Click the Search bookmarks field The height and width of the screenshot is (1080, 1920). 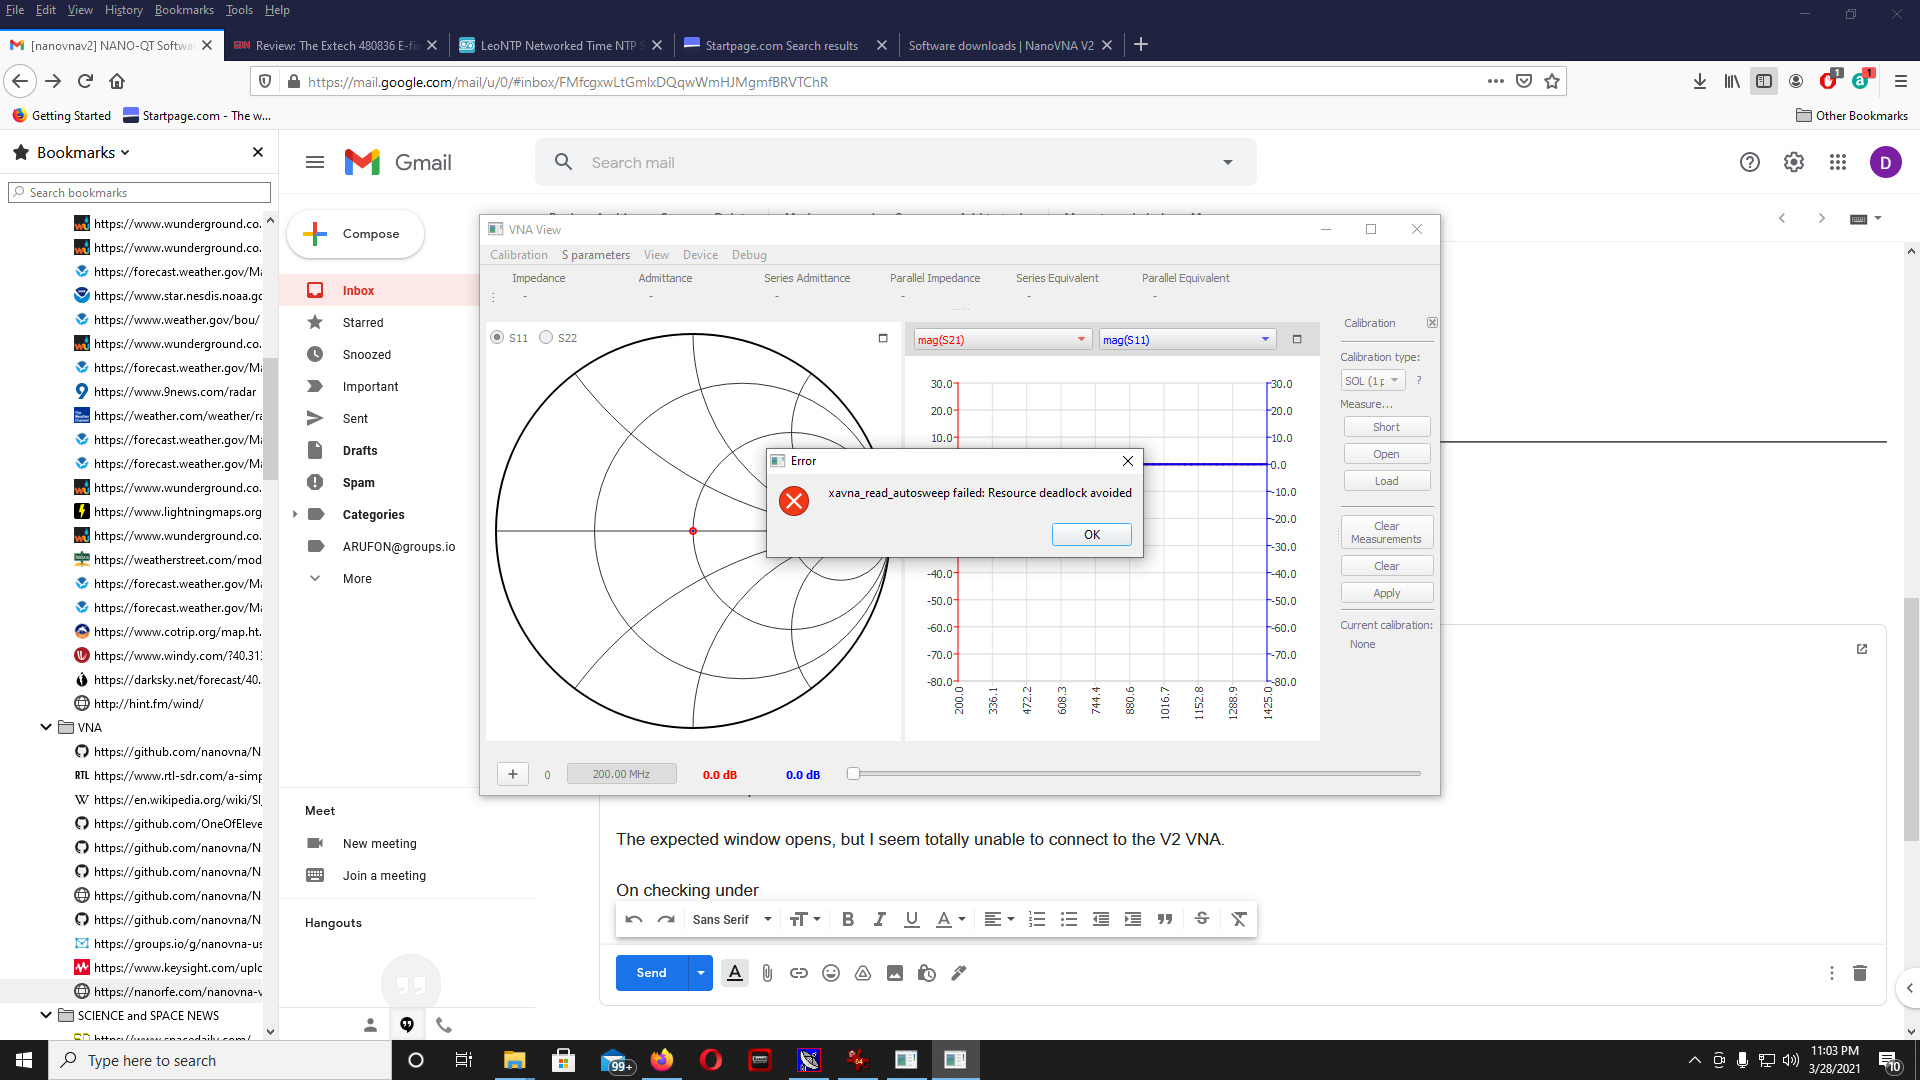[140, 192]
